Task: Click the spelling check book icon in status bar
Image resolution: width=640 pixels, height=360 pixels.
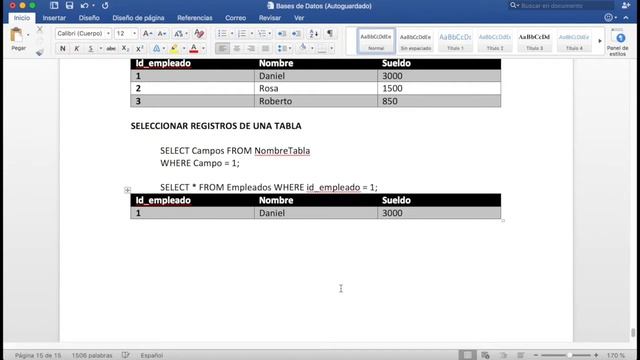Action: click(126, 355)
